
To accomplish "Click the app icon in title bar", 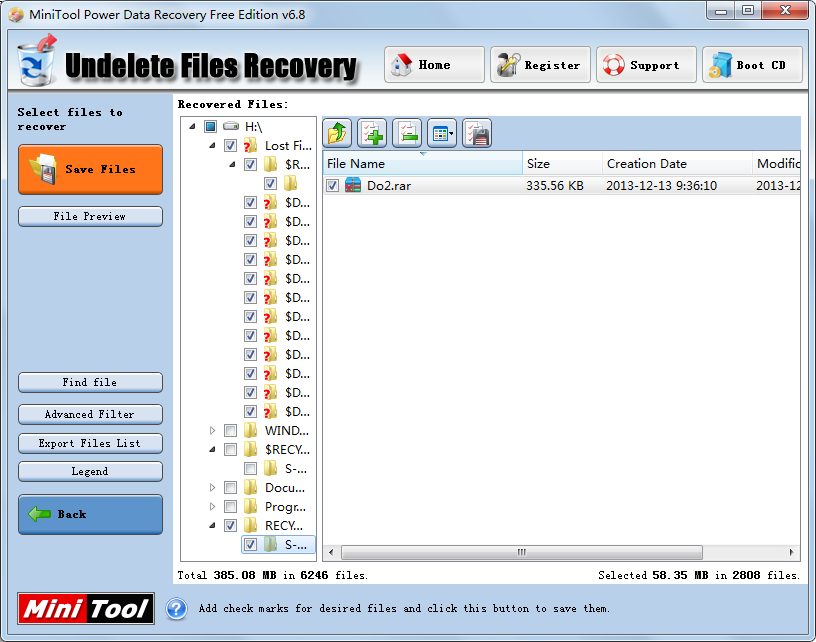I will click(x=16, y=15).
